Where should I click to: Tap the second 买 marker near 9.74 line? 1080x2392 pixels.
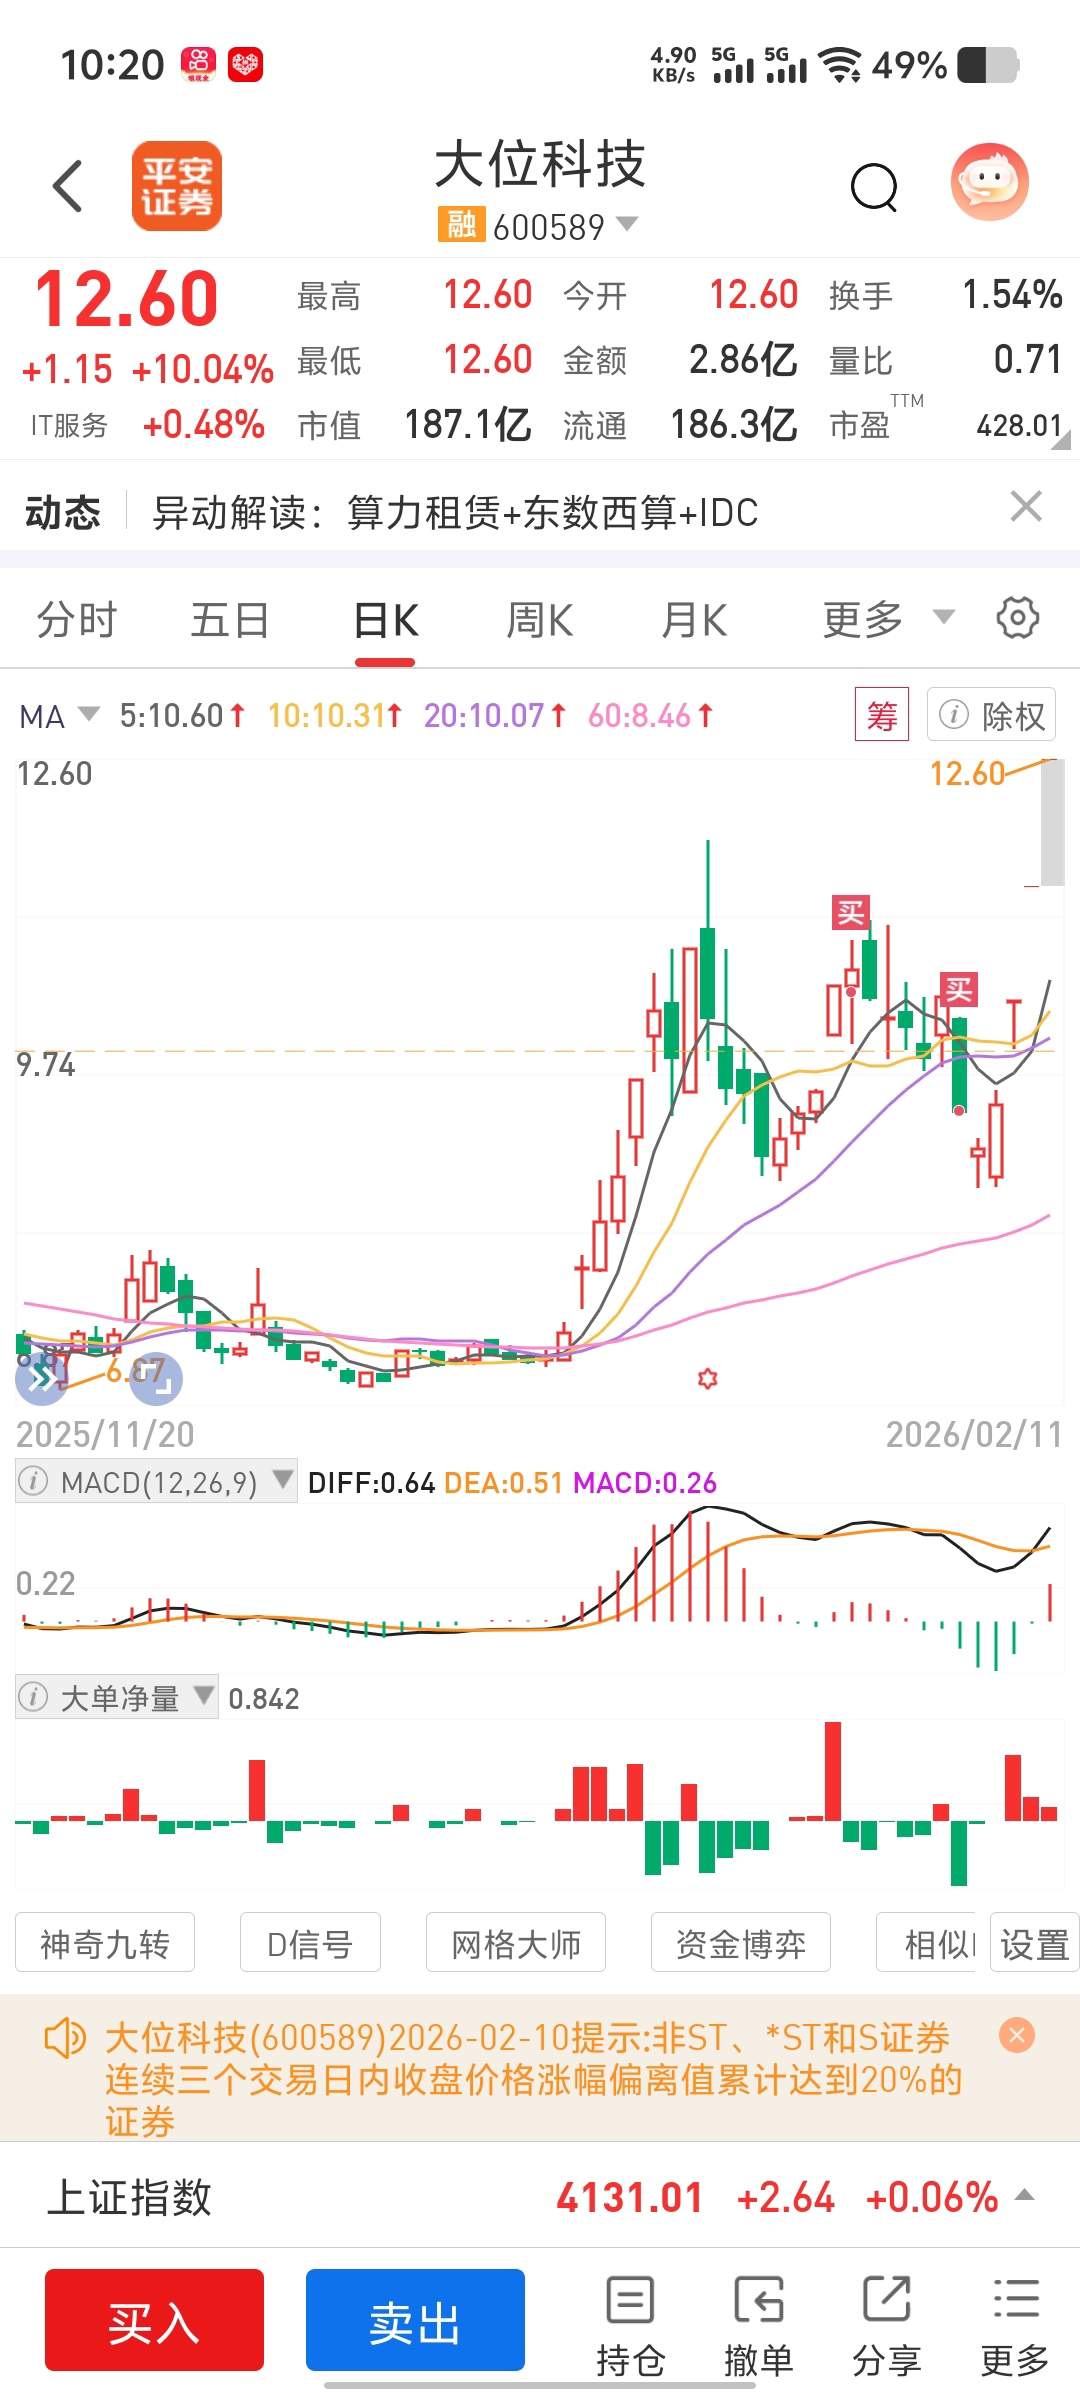point(958,990)
